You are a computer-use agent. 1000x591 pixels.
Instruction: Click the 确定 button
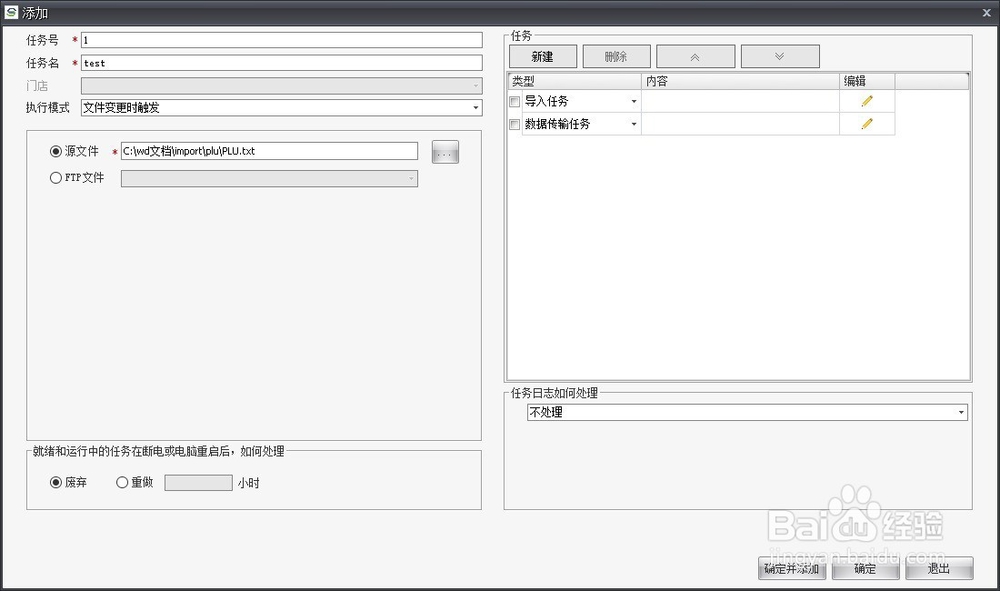click(865, 568)
